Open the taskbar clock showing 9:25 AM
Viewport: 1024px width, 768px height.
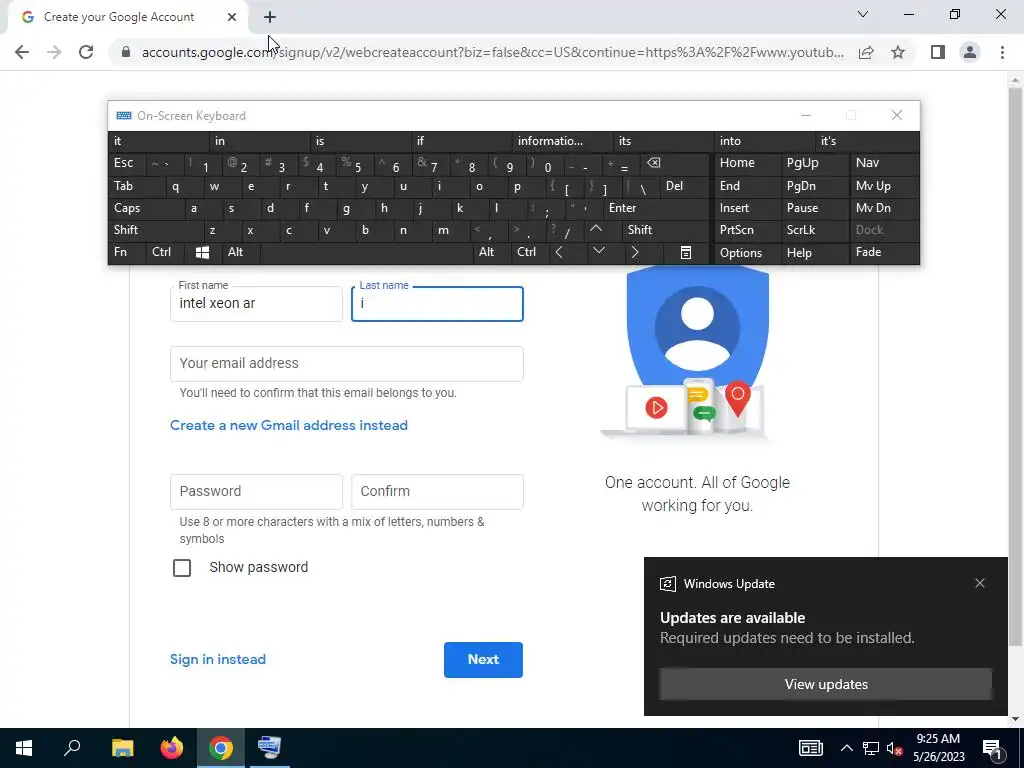pos(938,748)
